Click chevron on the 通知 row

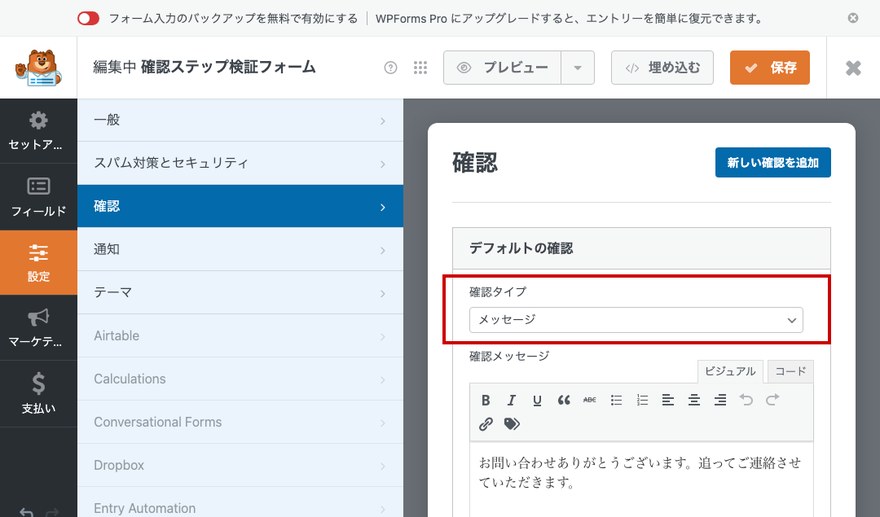[383, 250]
